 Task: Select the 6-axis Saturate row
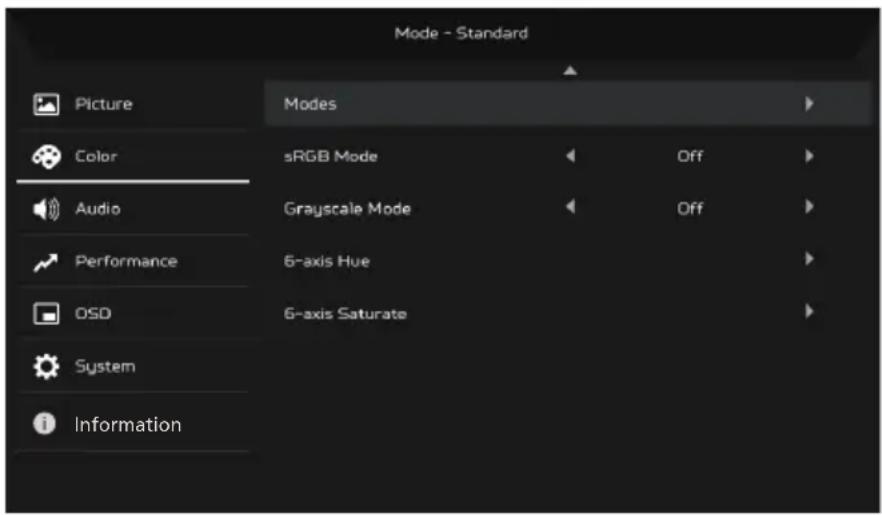(x=567, y=313)
